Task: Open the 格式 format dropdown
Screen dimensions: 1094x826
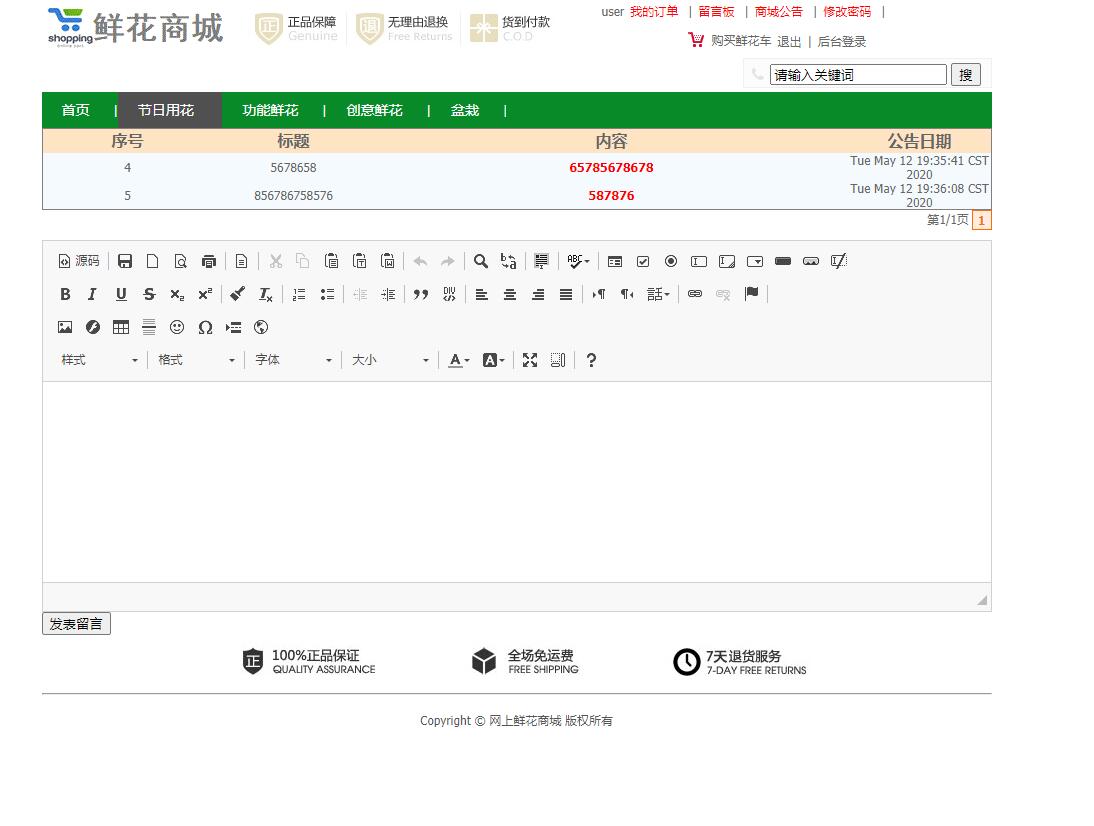Action: [x=195, y=360]
